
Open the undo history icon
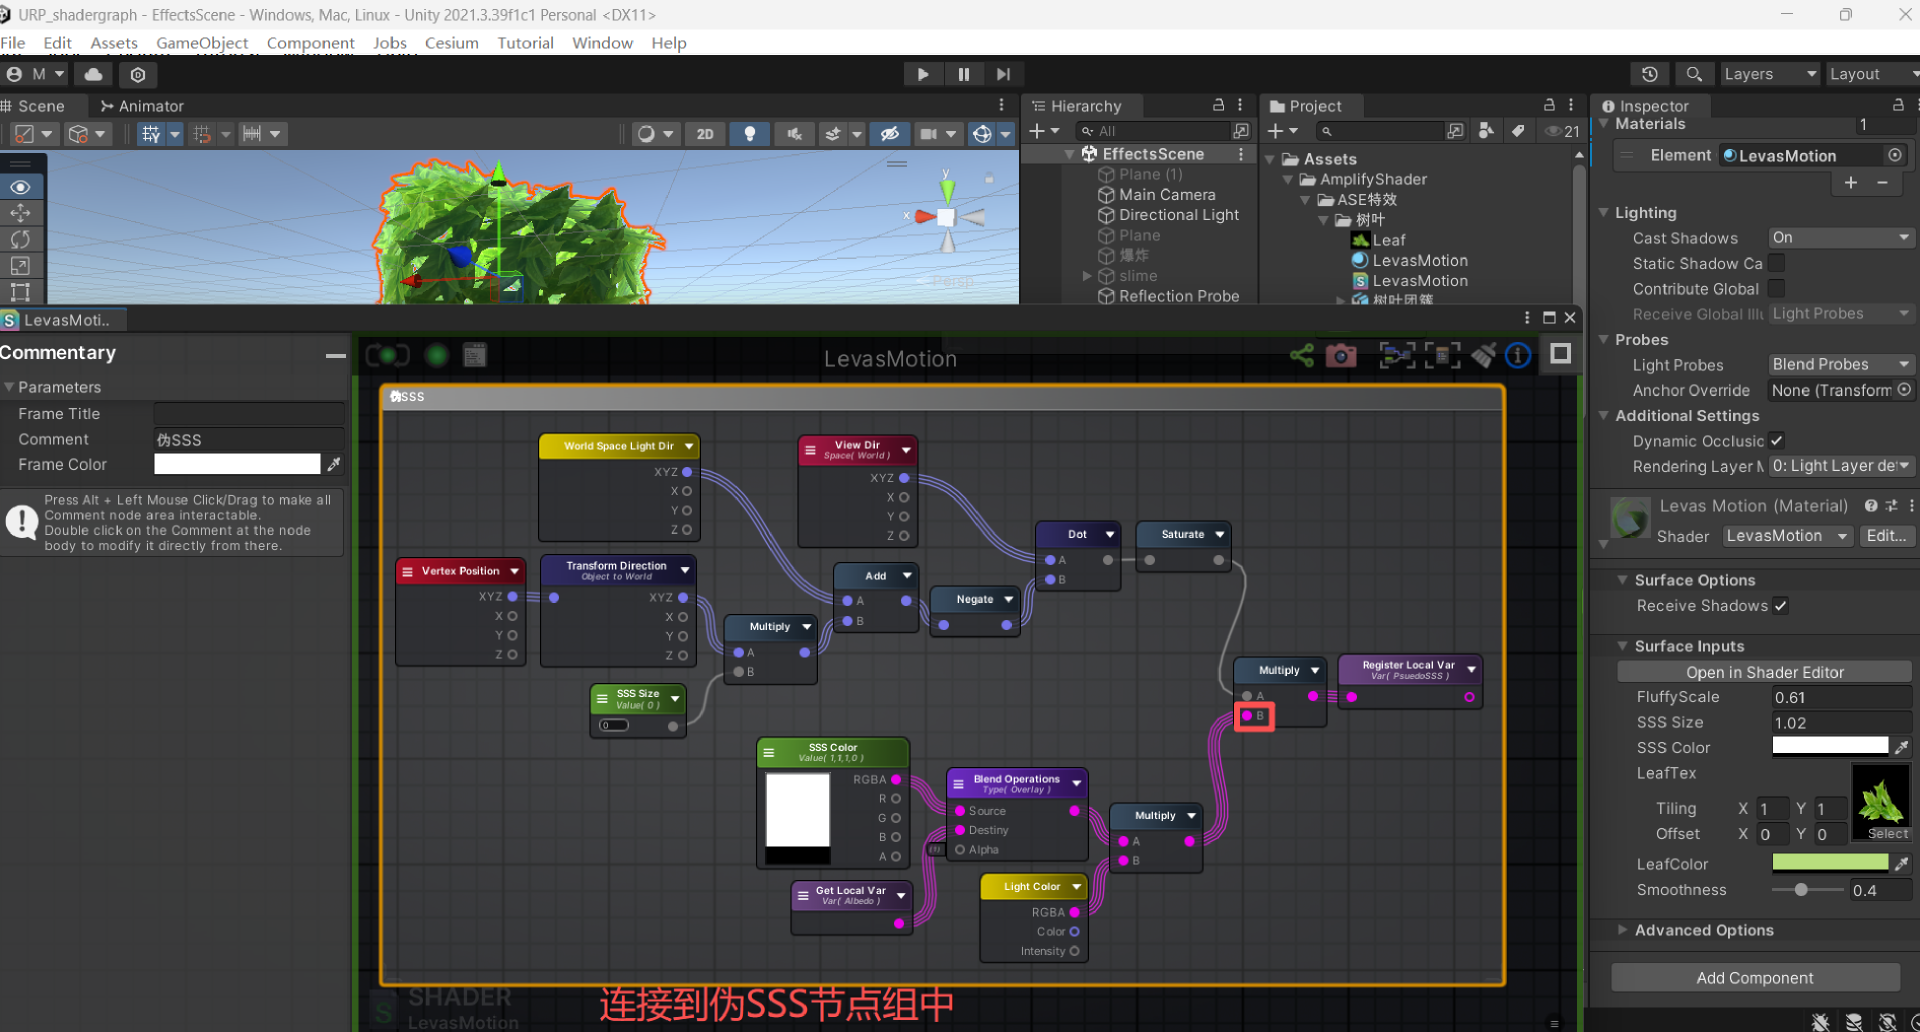(x=1650, y=74)
